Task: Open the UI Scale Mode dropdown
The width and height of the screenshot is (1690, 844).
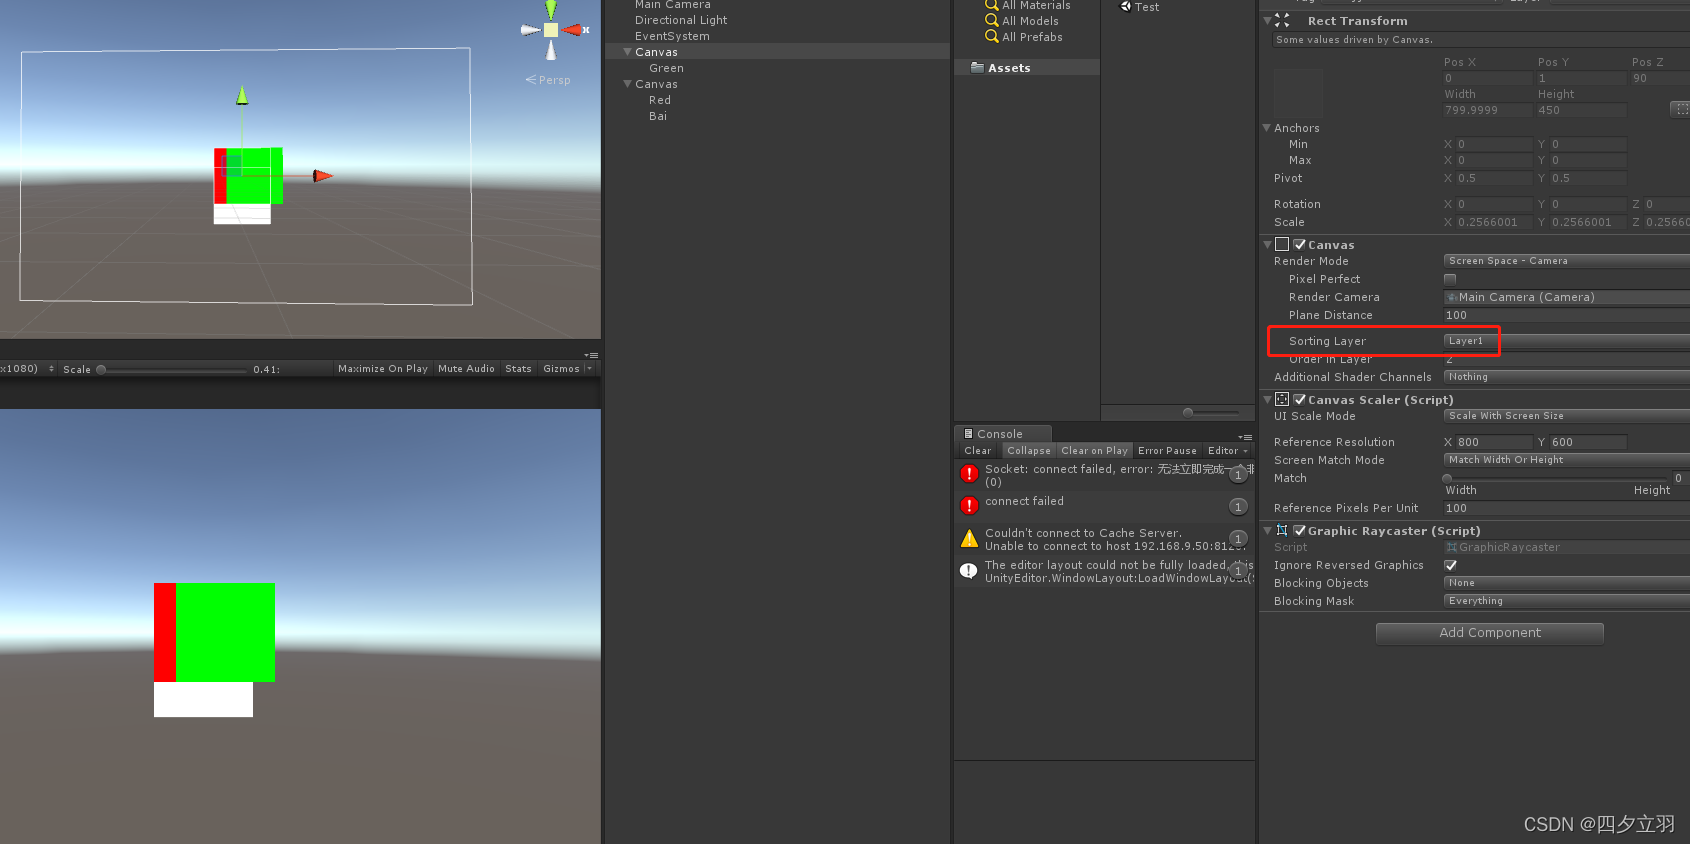Action: (x=1567, y=416)
